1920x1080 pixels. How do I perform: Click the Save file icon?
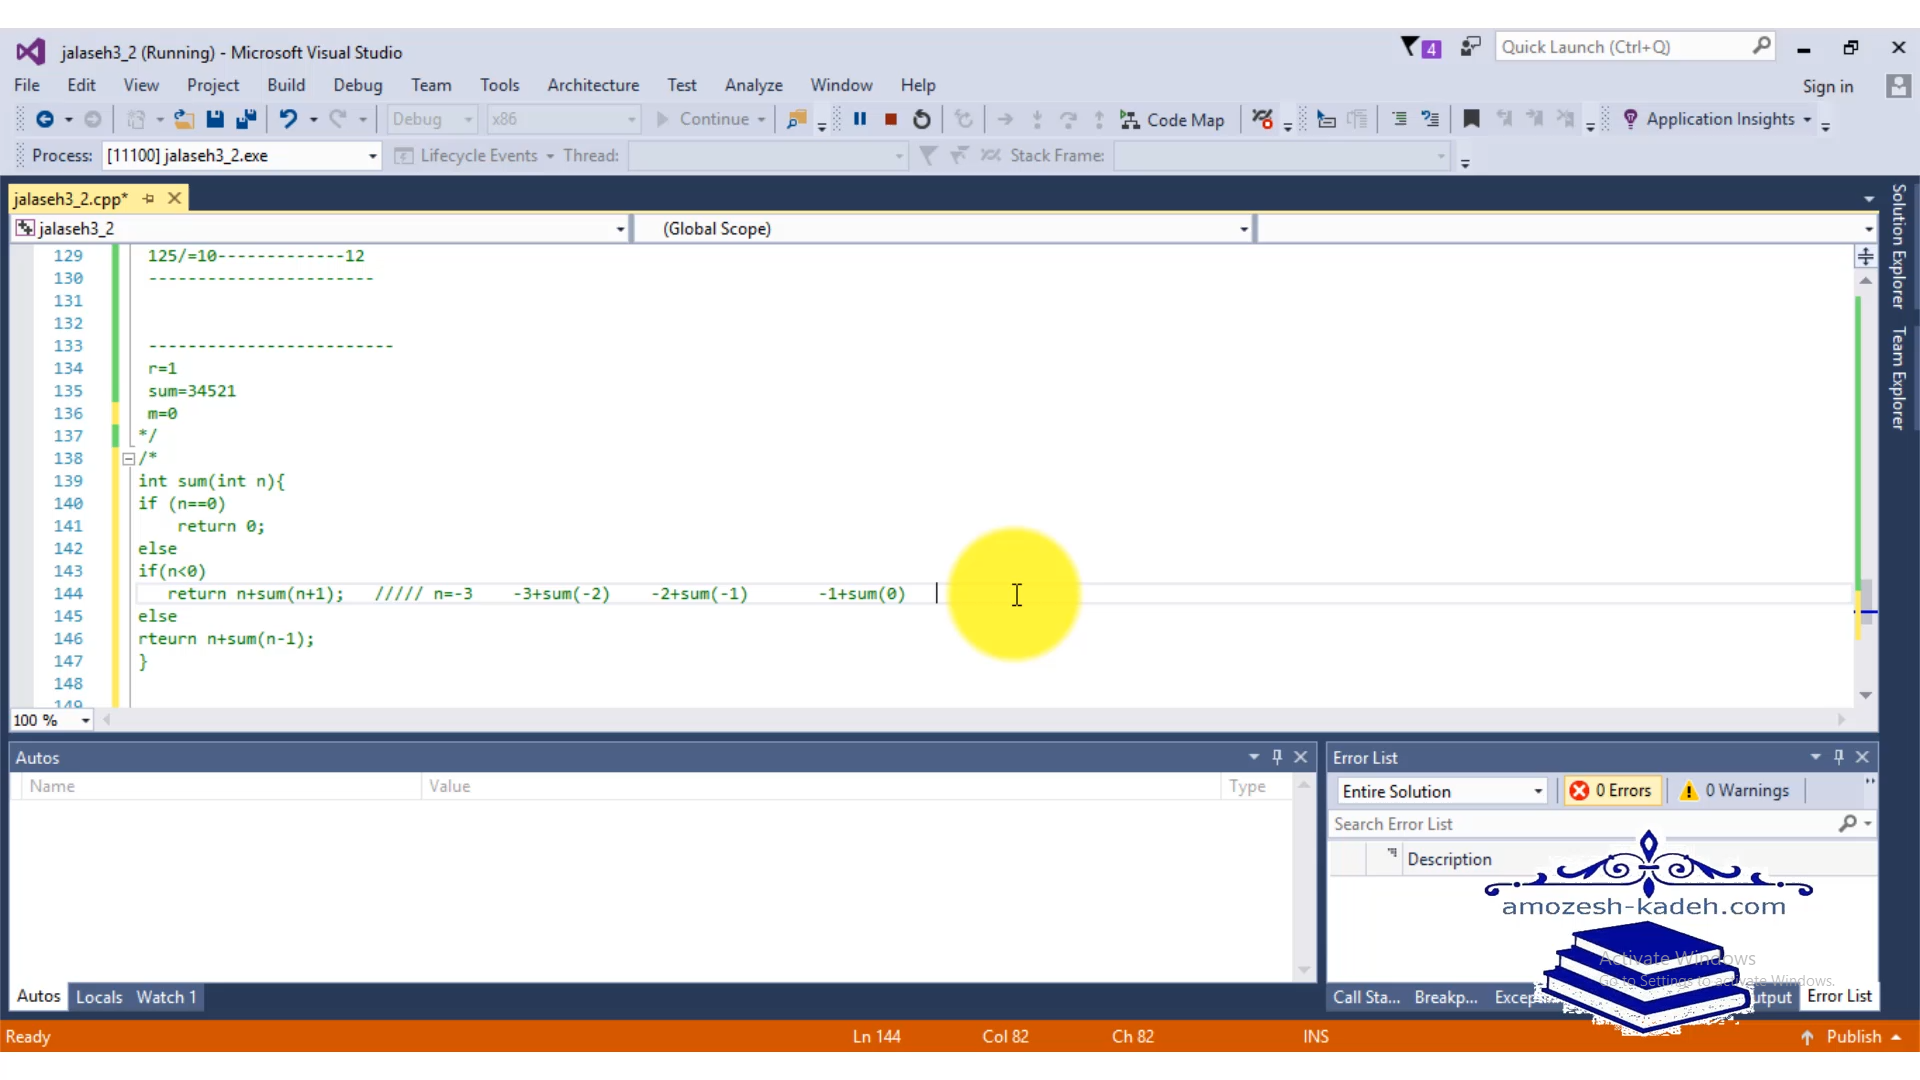pyautogui.click(x=215, y=119)
